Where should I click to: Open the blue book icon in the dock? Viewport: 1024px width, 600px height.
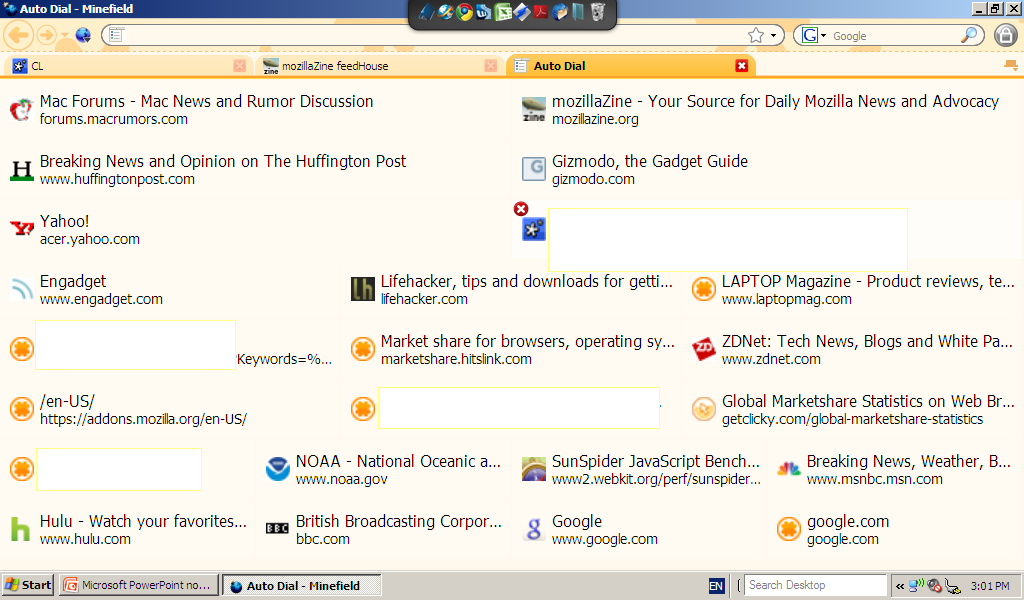(x=426, y=12)
